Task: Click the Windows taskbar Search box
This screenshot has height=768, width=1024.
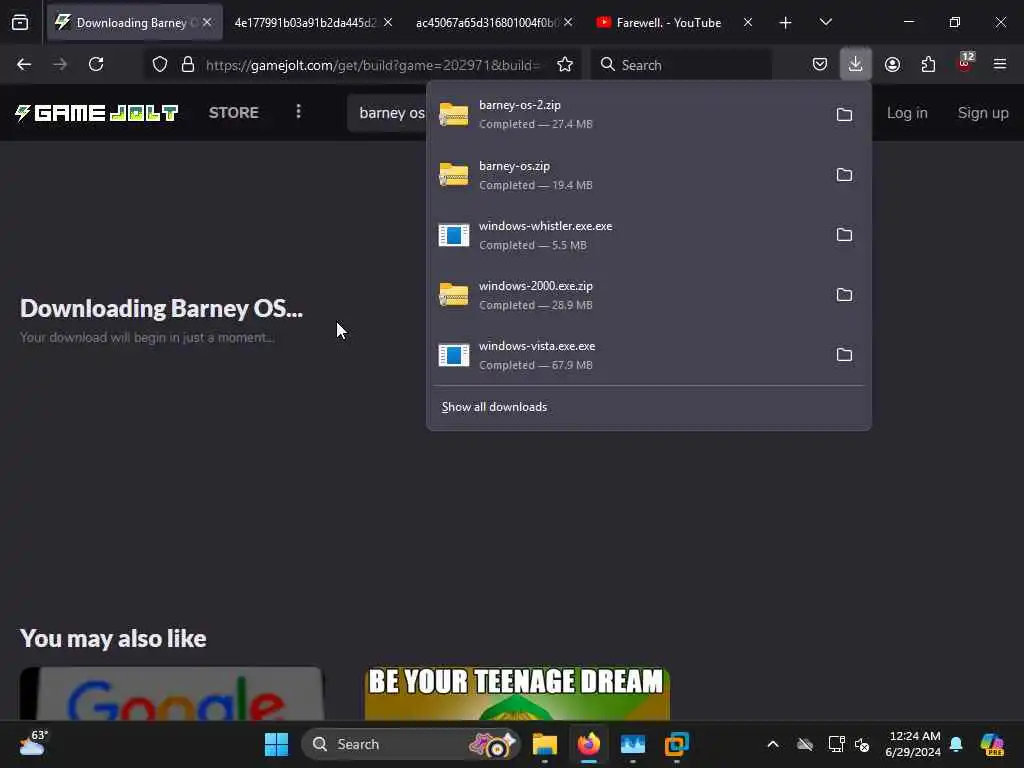Action: tap(411, 744)
